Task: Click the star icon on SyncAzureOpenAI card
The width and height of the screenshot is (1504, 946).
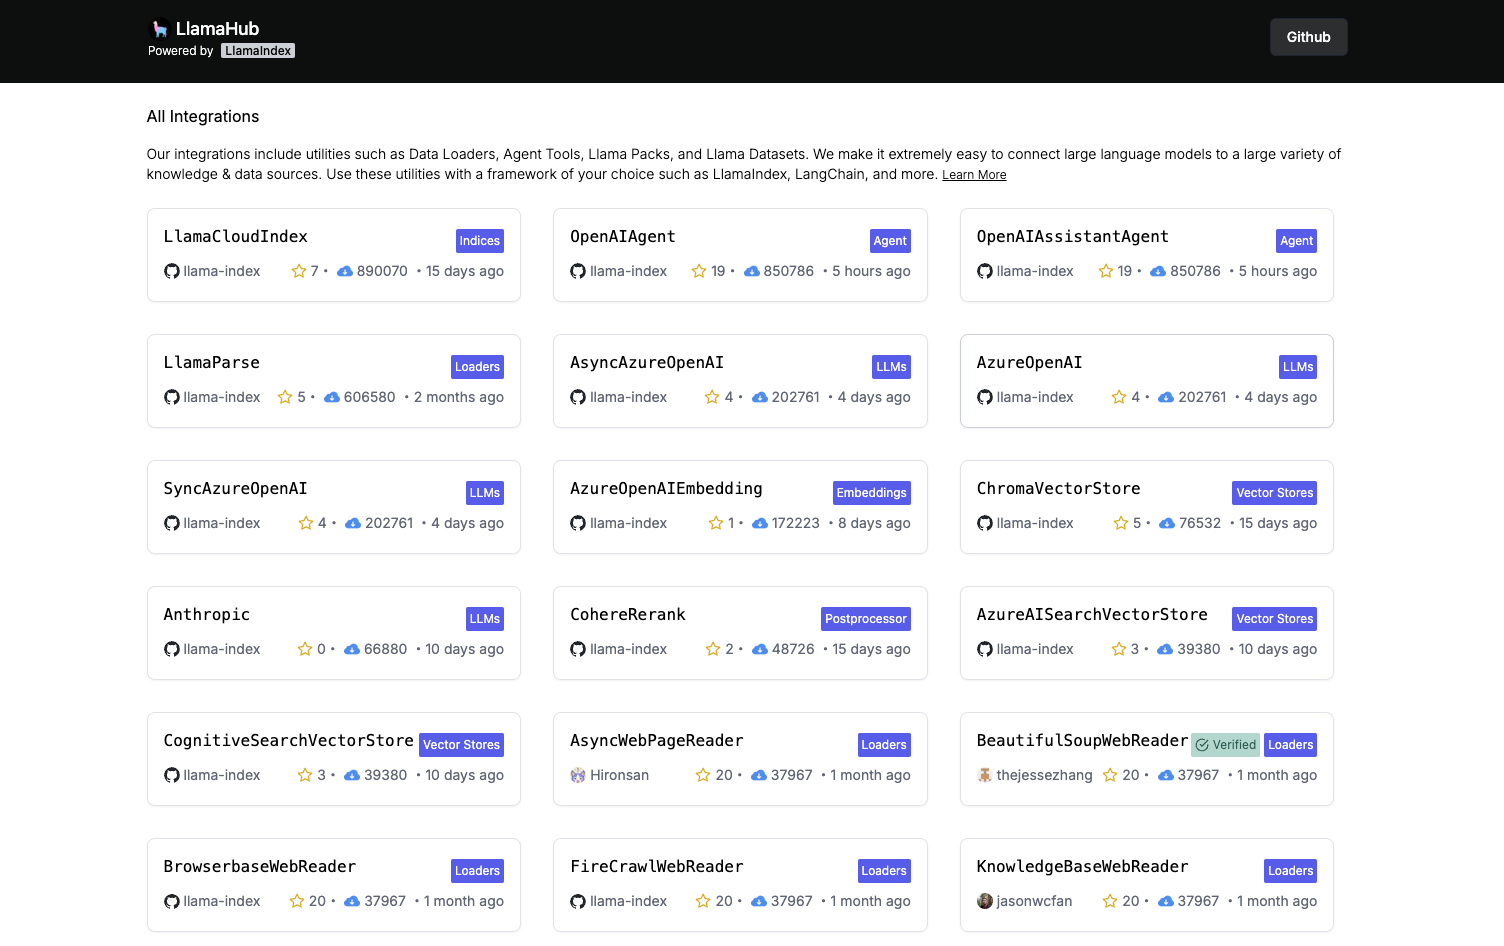Action: click(x=306, y=523)
